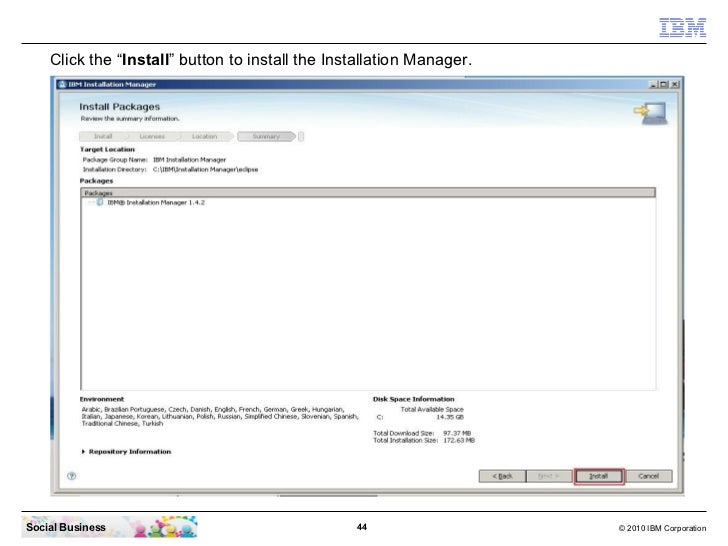Click the Total Download Size value 97.37 MB
The width and height of the screenshot is (728, 546).
click(x=457, y=433)
